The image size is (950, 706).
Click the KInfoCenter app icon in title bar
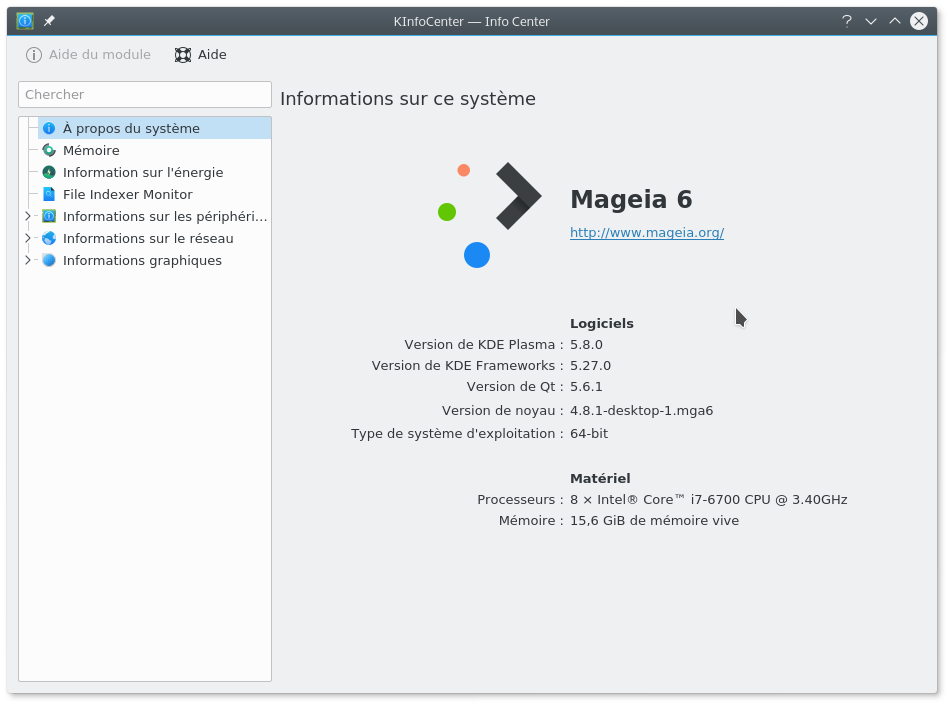click(x=25, y=21)
